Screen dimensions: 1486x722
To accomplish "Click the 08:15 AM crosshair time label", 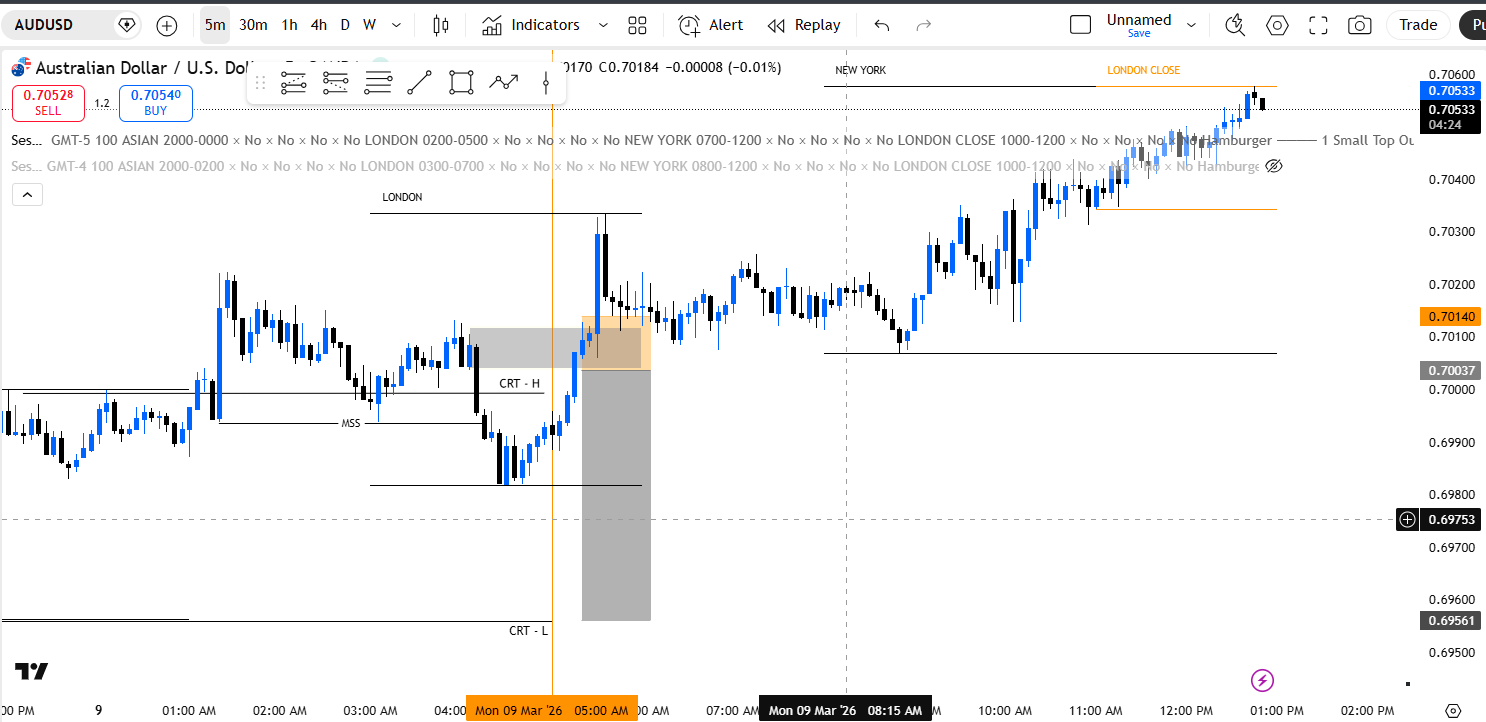I will pyautogui.click(x=845, y=711).
